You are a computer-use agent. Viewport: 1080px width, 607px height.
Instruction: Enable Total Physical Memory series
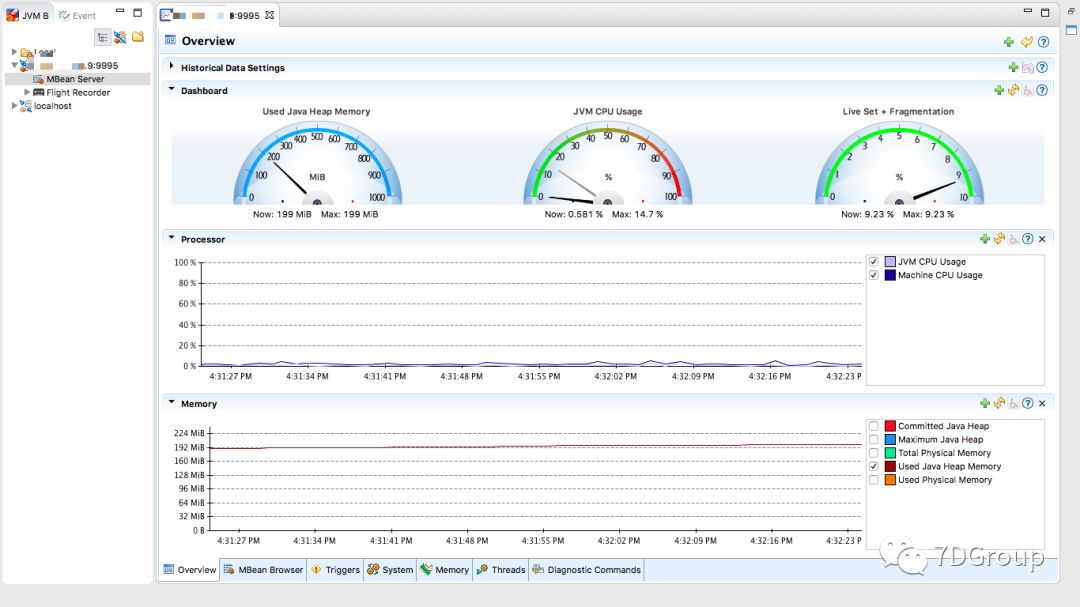873,453
